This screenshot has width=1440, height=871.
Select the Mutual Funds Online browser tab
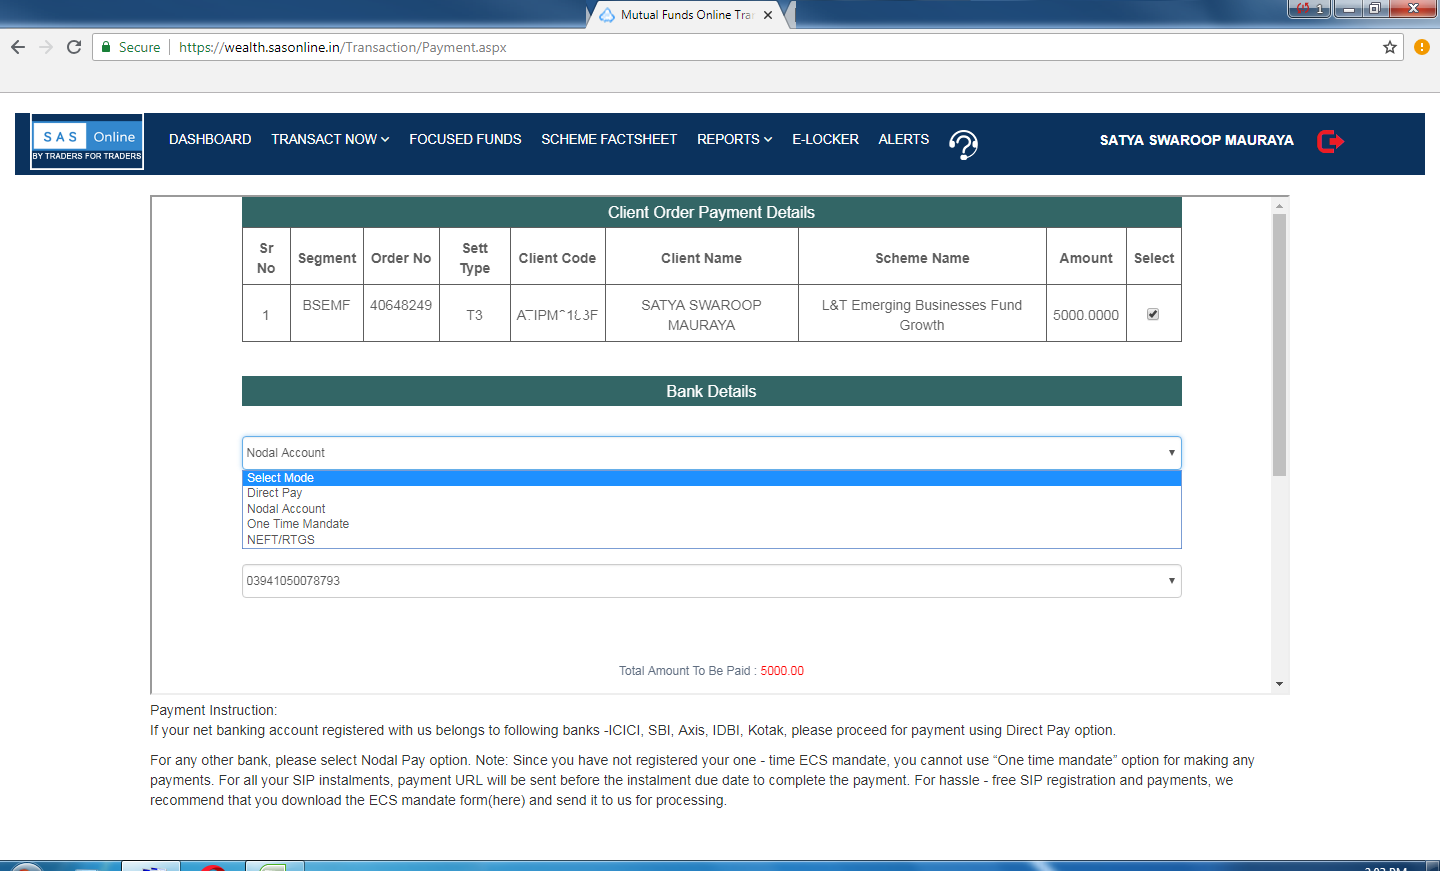pyautogui.click(x=687, y=15)
